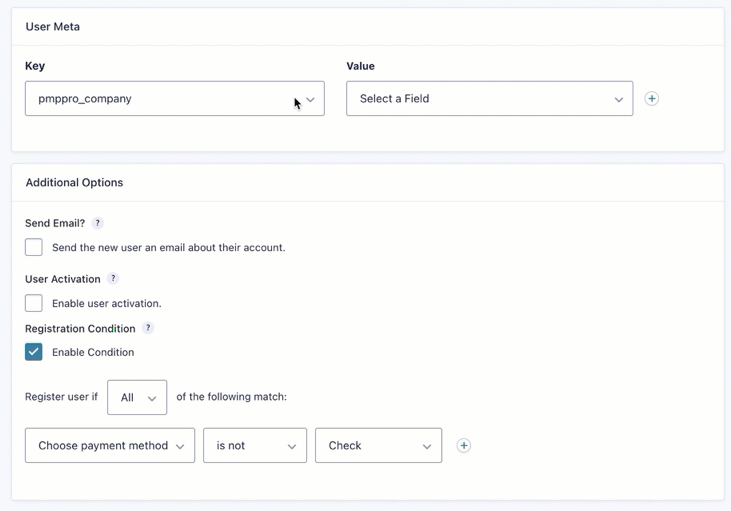Click the 'Registration Condition' field label
Viewport: 731px width, 511px height.
click(x=80, y=329)
